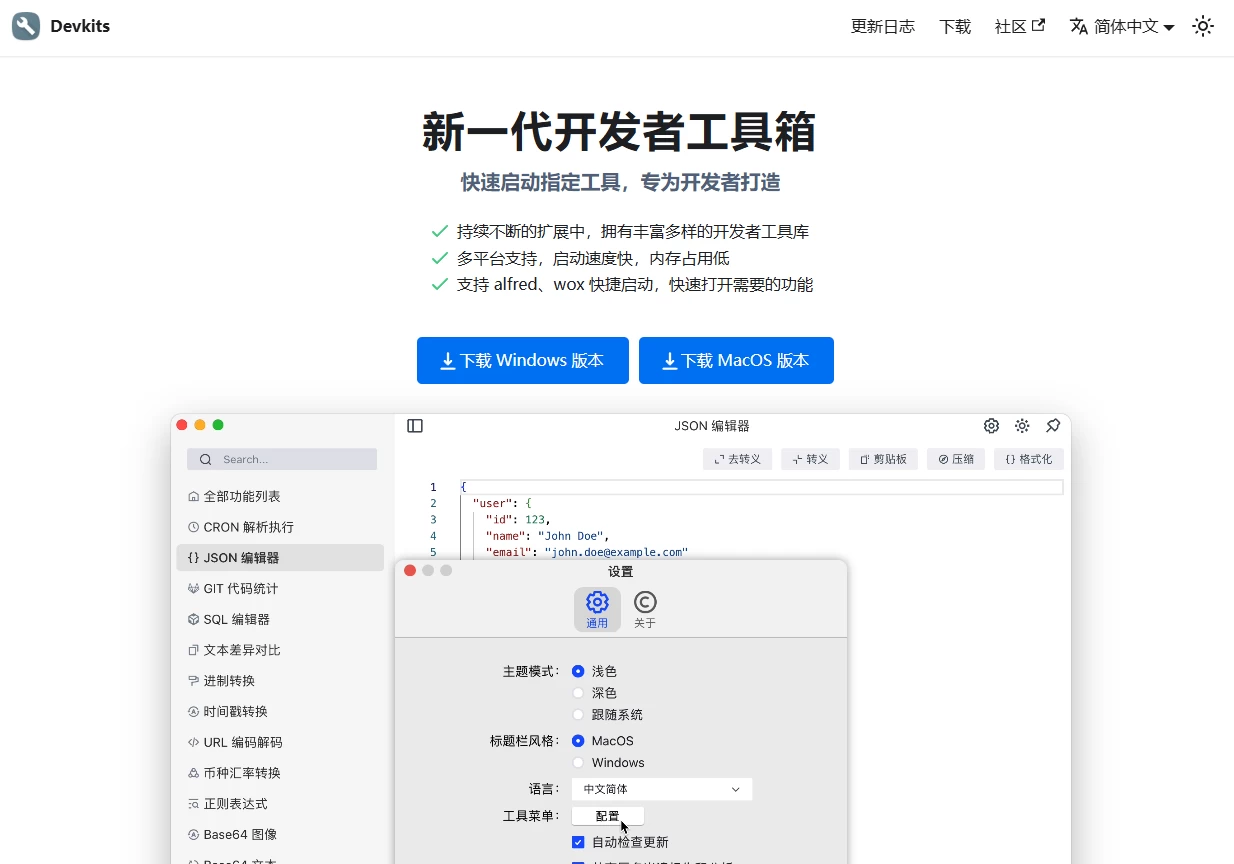Click the pin window icon
This screenshot has height=864, width=1234.
point(1053,426)
